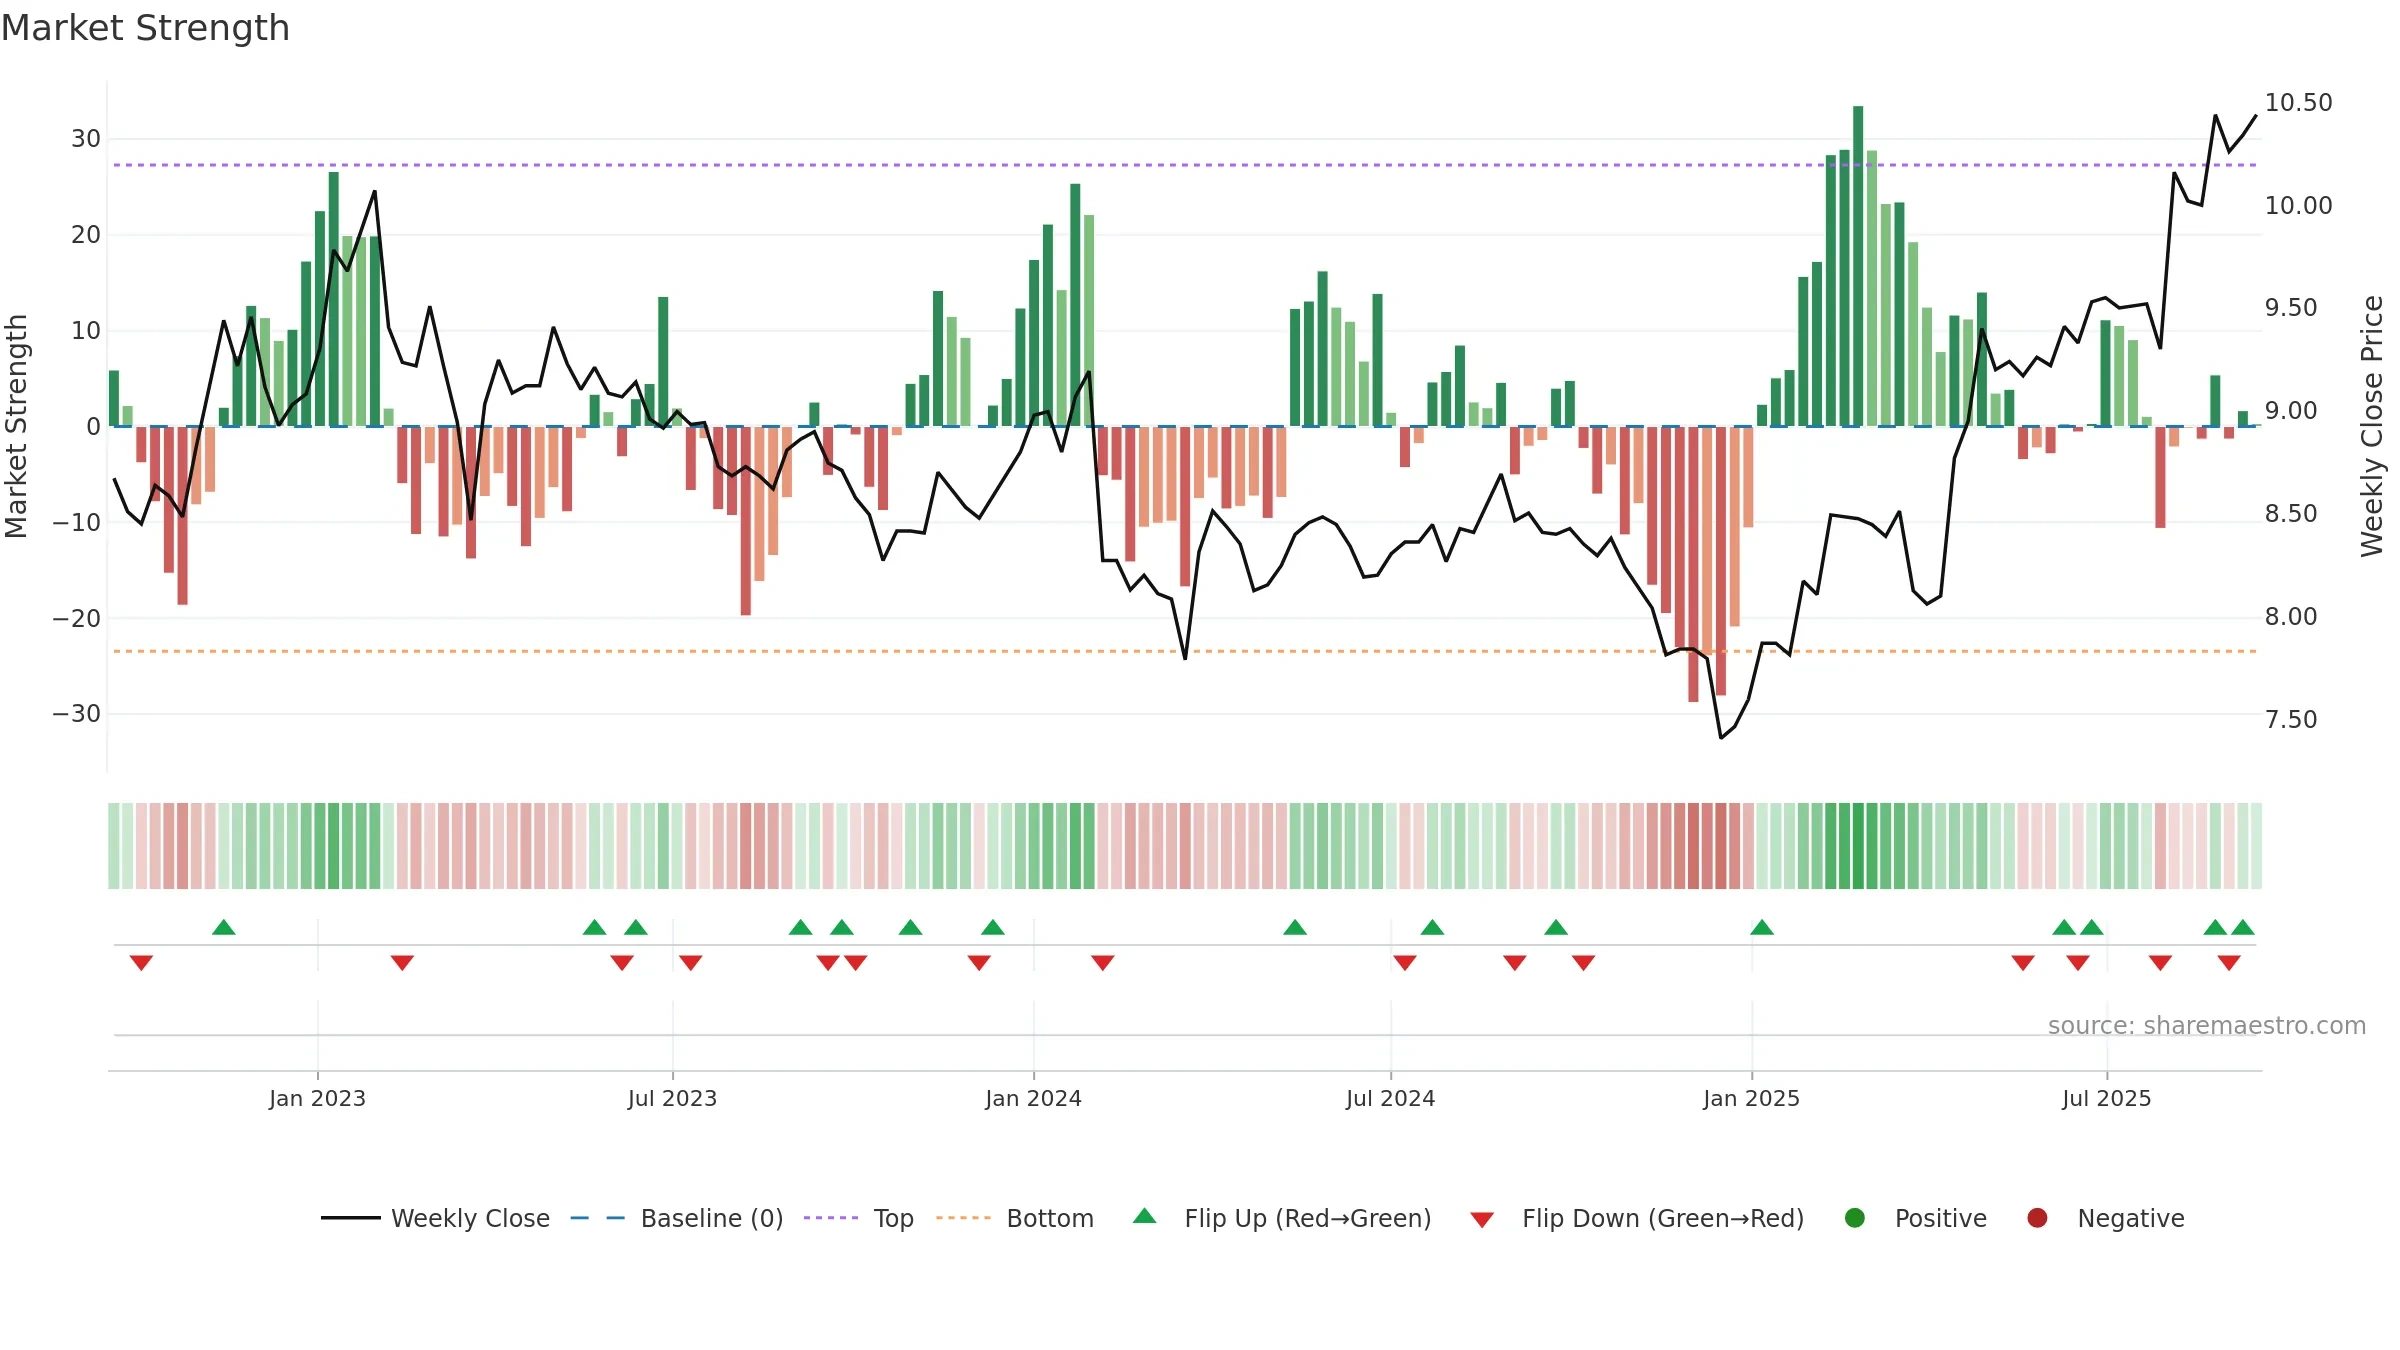The height and width of the screenshot is (1350, 2400).
Task: Toggle Flip Up (Red→Green) legend entry
Action: 1282,1218
